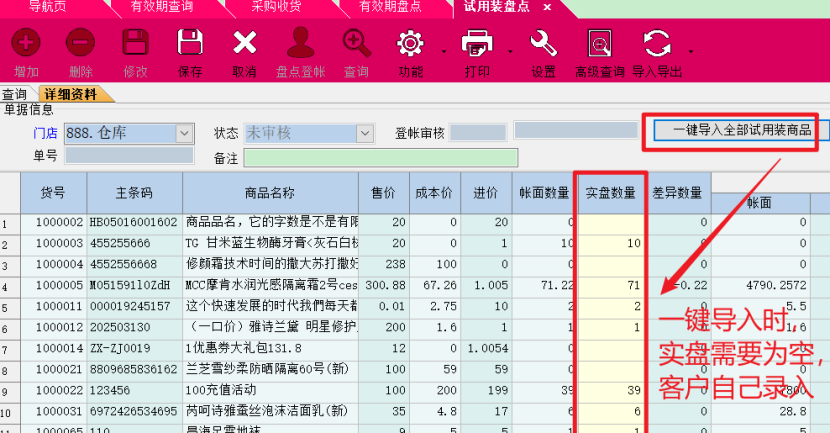This screenshot has height=433, width=830.
Task: Click the 实盘数量 column header
Action: point(611,193)
